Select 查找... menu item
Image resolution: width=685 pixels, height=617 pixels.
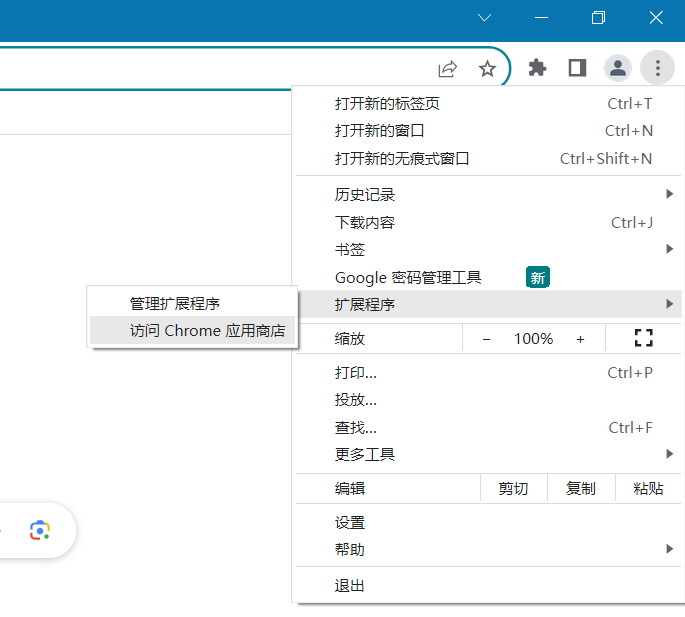488,427
